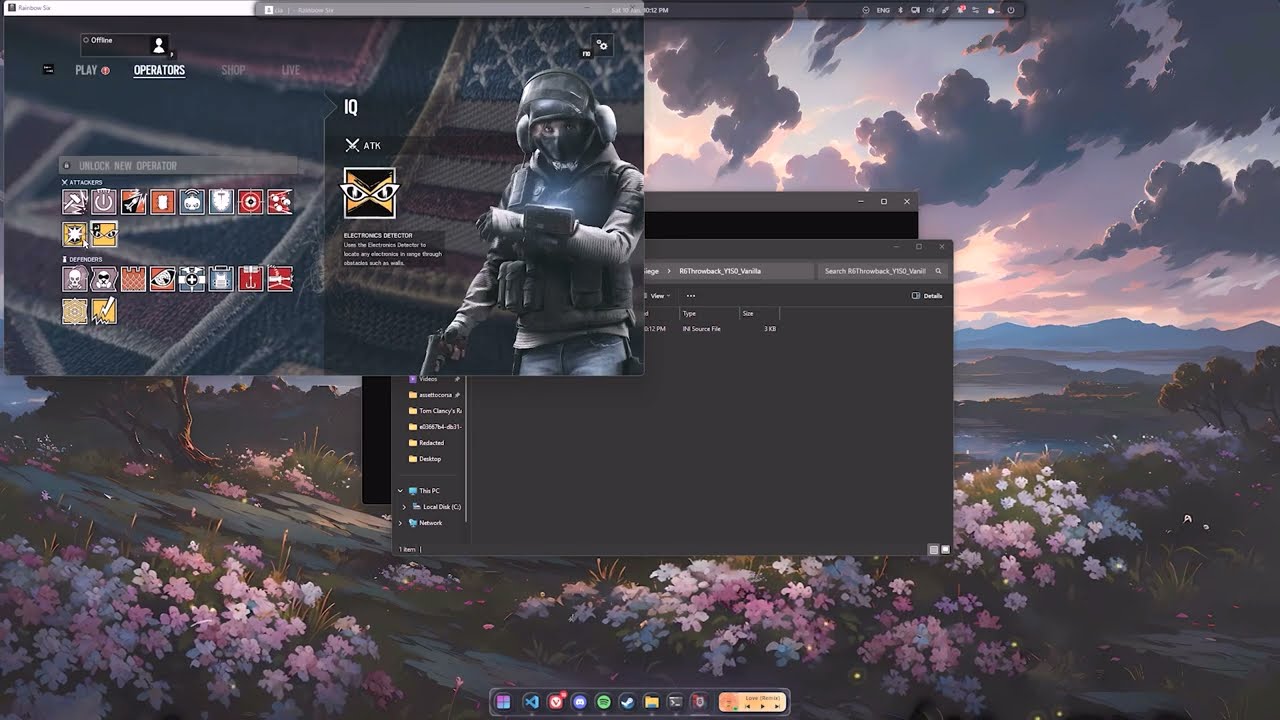Open the Start menu icon in dock
Image resolution: width=1280 pixels, height=720 pixels.
coord(503,702)
